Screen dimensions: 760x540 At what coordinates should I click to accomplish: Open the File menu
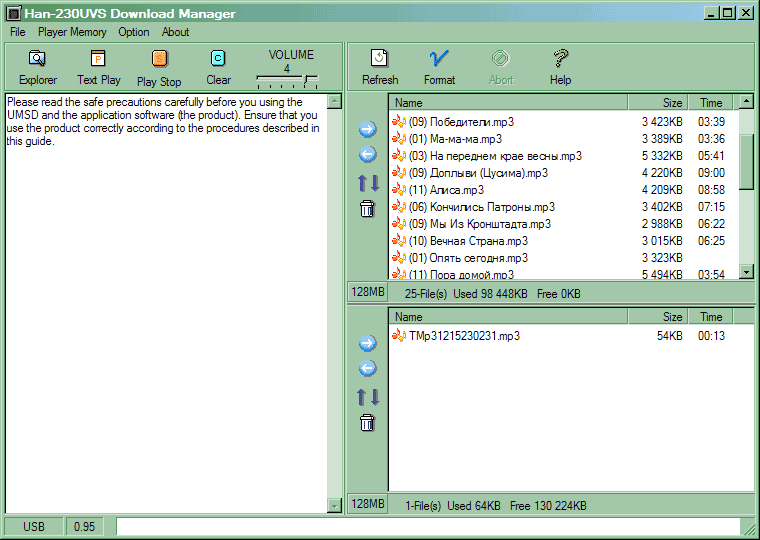(18, 32)
